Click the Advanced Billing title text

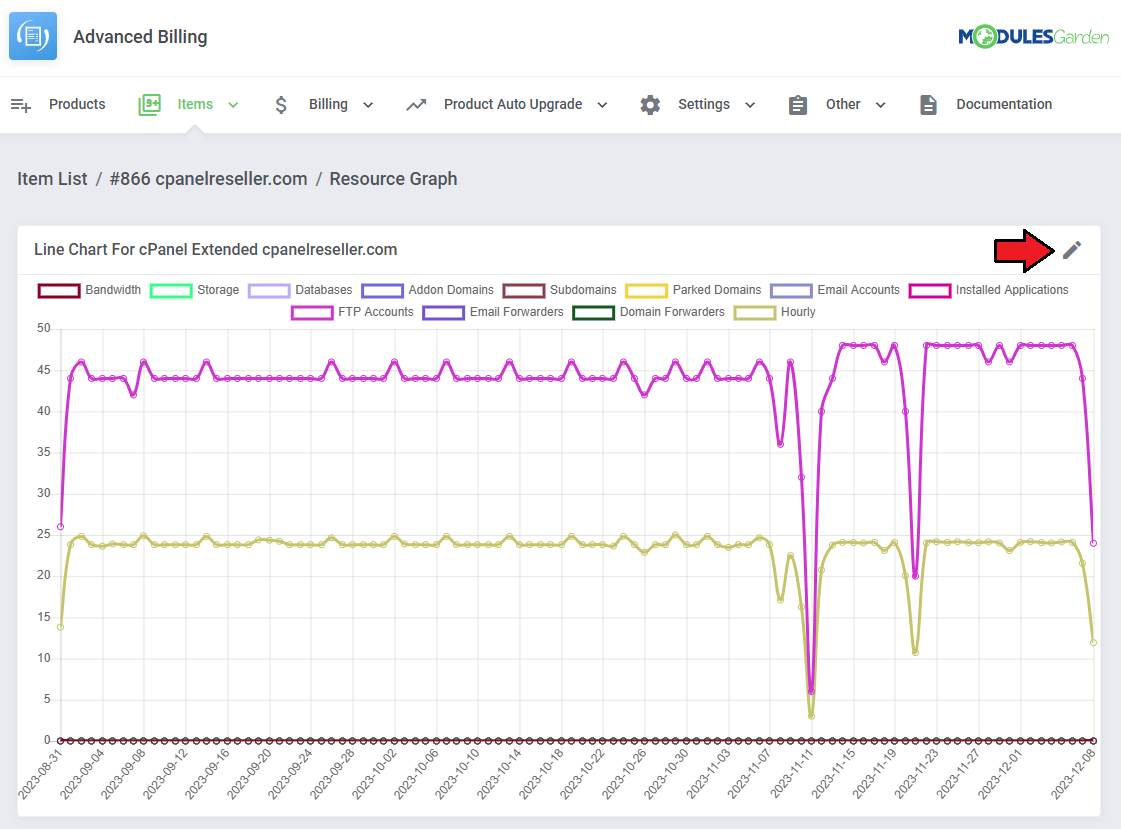pyautogui.click(x=140, y=36)
